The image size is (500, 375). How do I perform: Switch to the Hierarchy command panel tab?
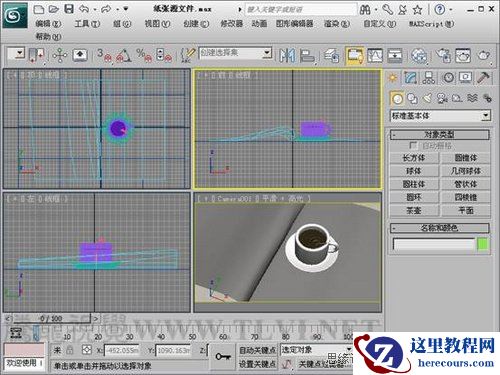pyautogui.click(x=429, y=78)
